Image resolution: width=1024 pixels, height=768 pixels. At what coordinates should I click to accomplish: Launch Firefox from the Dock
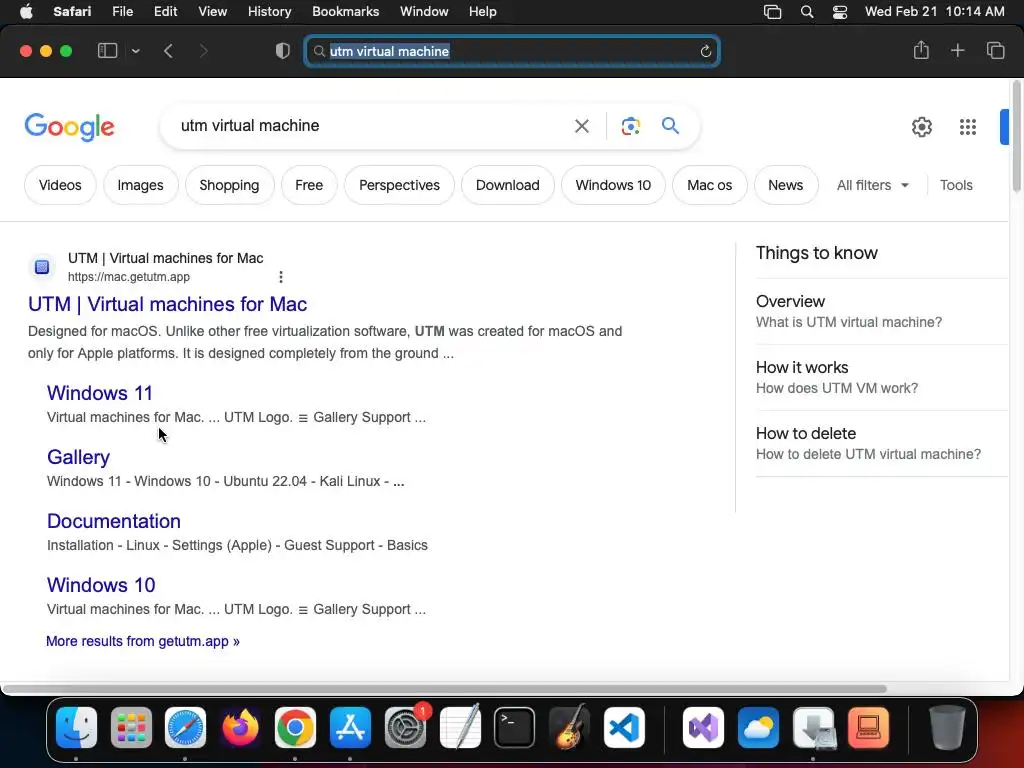click(x=240, y=728)
